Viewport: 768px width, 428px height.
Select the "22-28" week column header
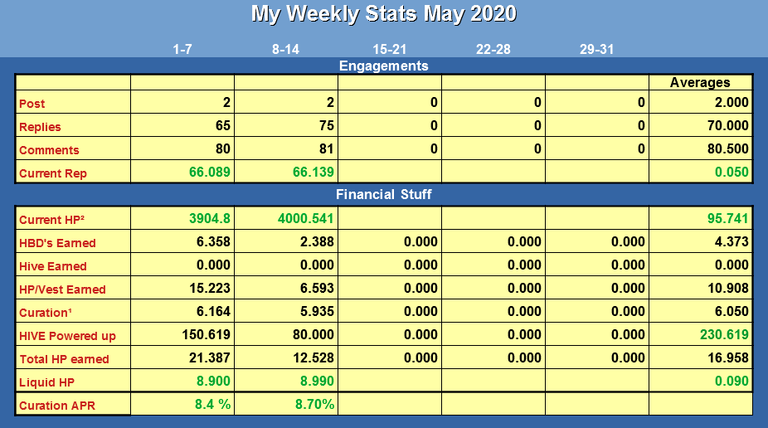(x=493, y=49)
